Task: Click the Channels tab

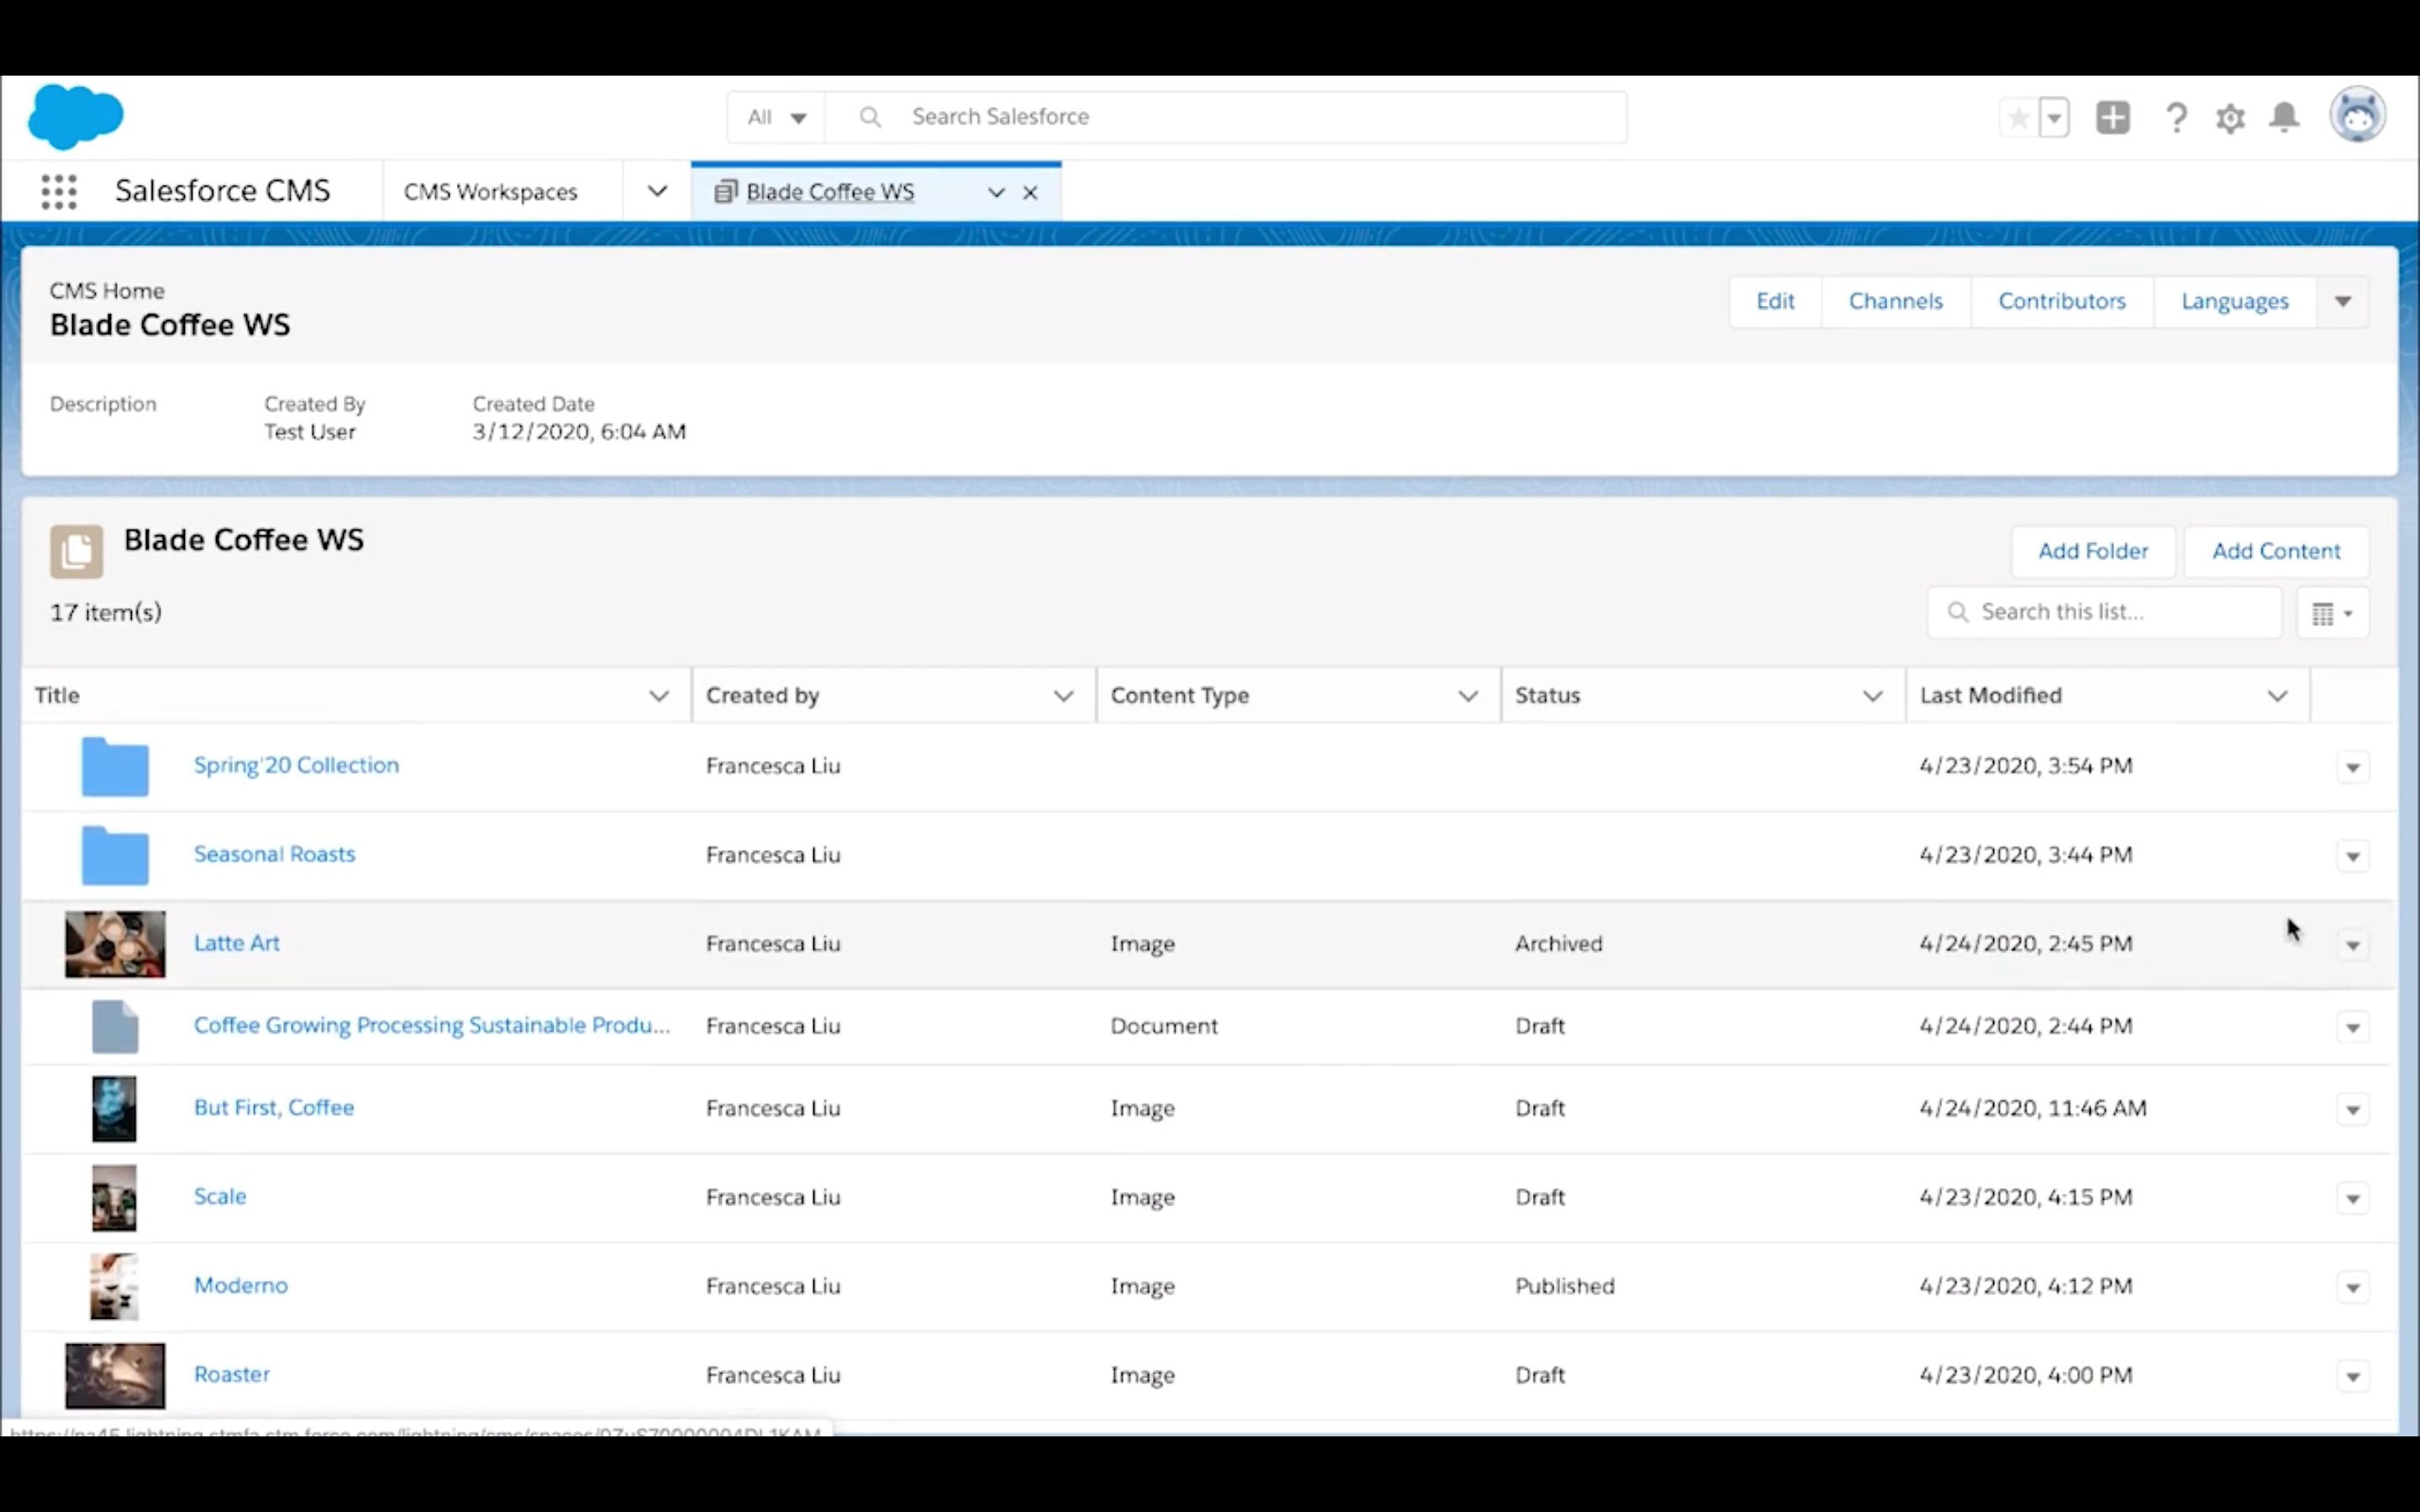Action: [1896, 300]
